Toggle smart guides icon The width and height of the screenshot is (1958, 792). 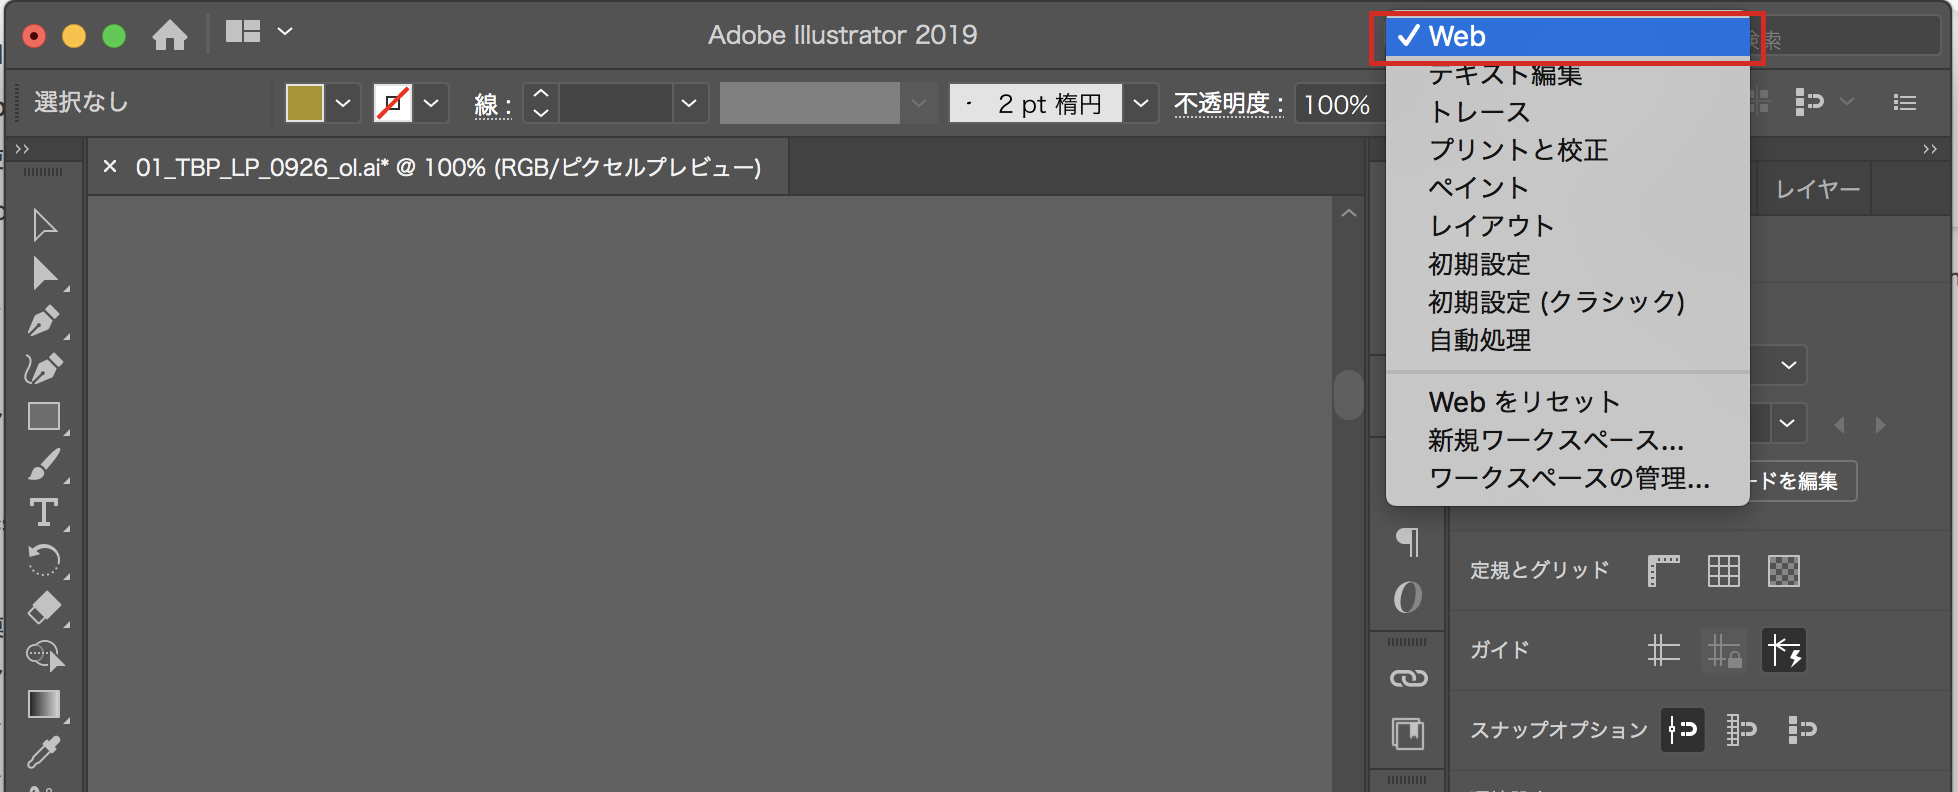coord(1784,651)
